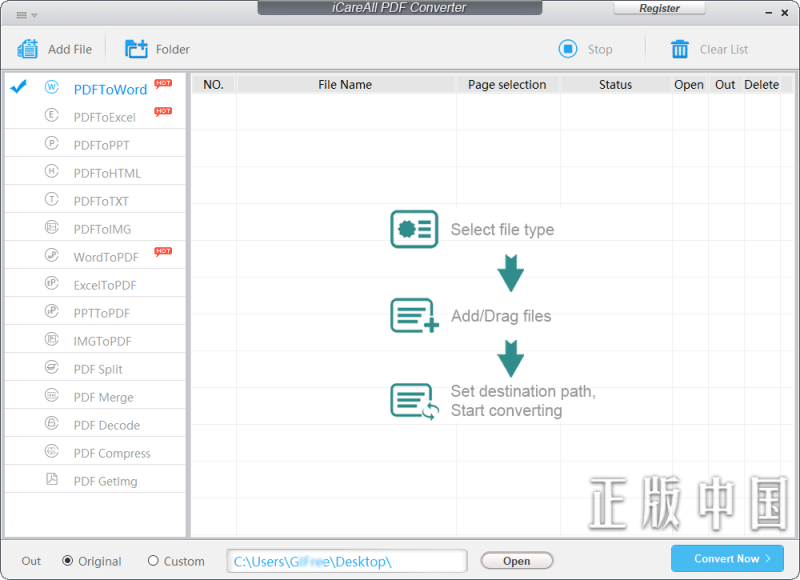Click the Add File label
This screenshot has height=580, width=800.
coord(70,49)
